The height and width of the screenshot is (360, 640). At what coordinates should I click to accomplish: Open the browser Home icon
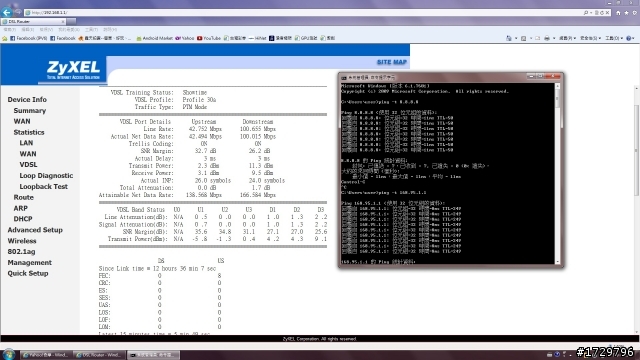618,13
